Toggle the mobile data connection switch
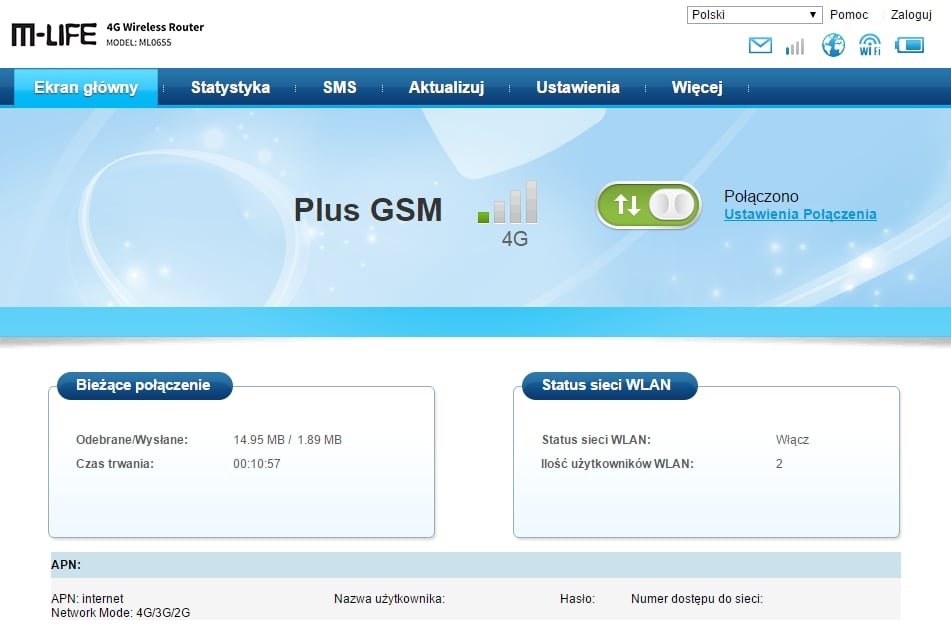The width and height of the screenshot is (951, 629). (x=648, y=205)
